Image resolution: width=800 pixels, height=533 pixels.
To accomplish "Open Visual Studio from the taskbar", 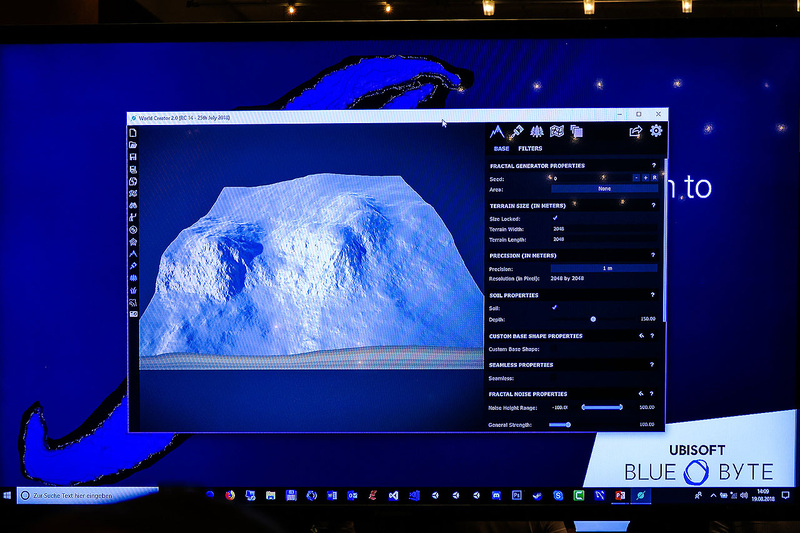I will point(393,495).
